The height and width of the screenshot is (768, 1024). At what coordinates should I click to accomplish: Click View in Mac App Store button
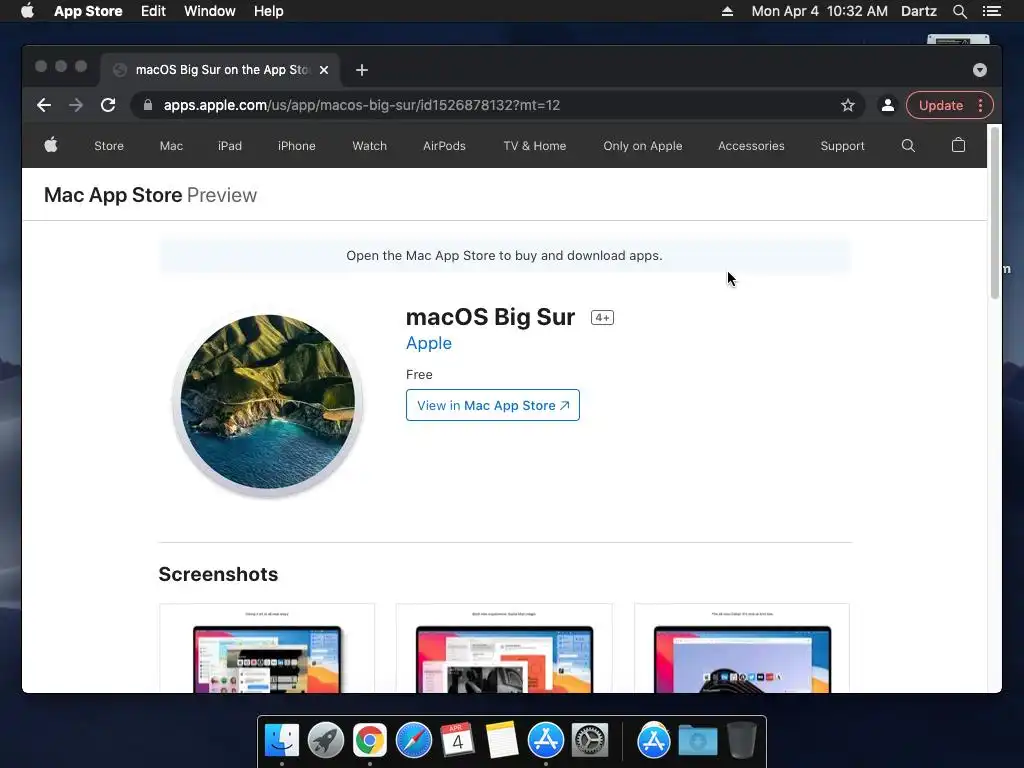(x=492, y=406)
